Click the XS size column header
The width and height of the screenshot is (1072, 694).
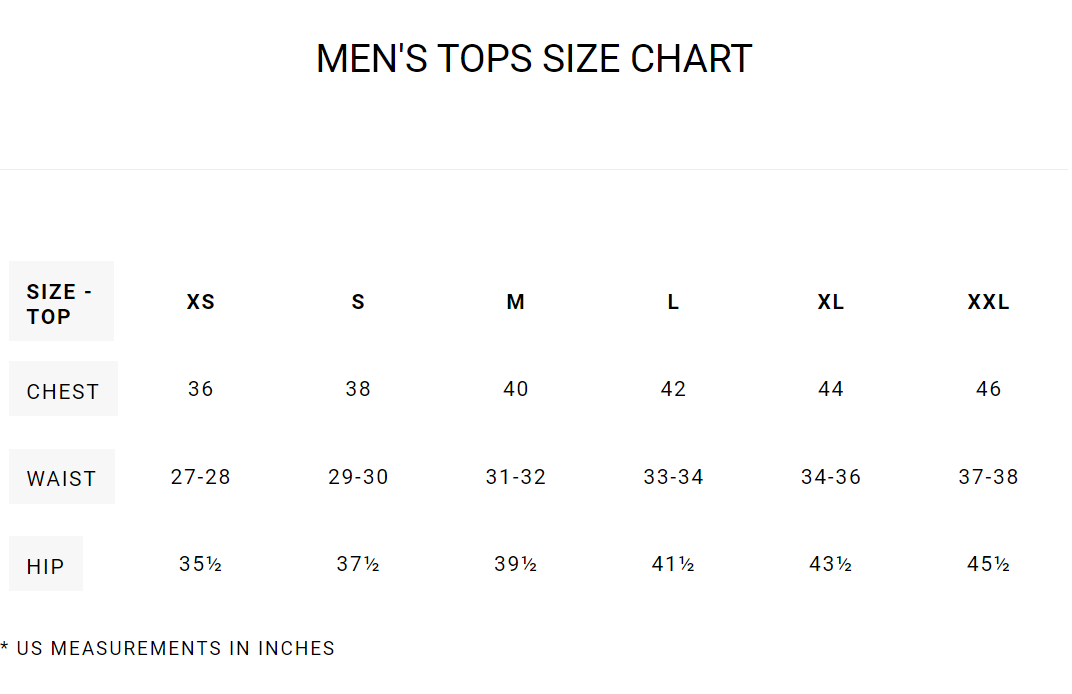point(201,302)
